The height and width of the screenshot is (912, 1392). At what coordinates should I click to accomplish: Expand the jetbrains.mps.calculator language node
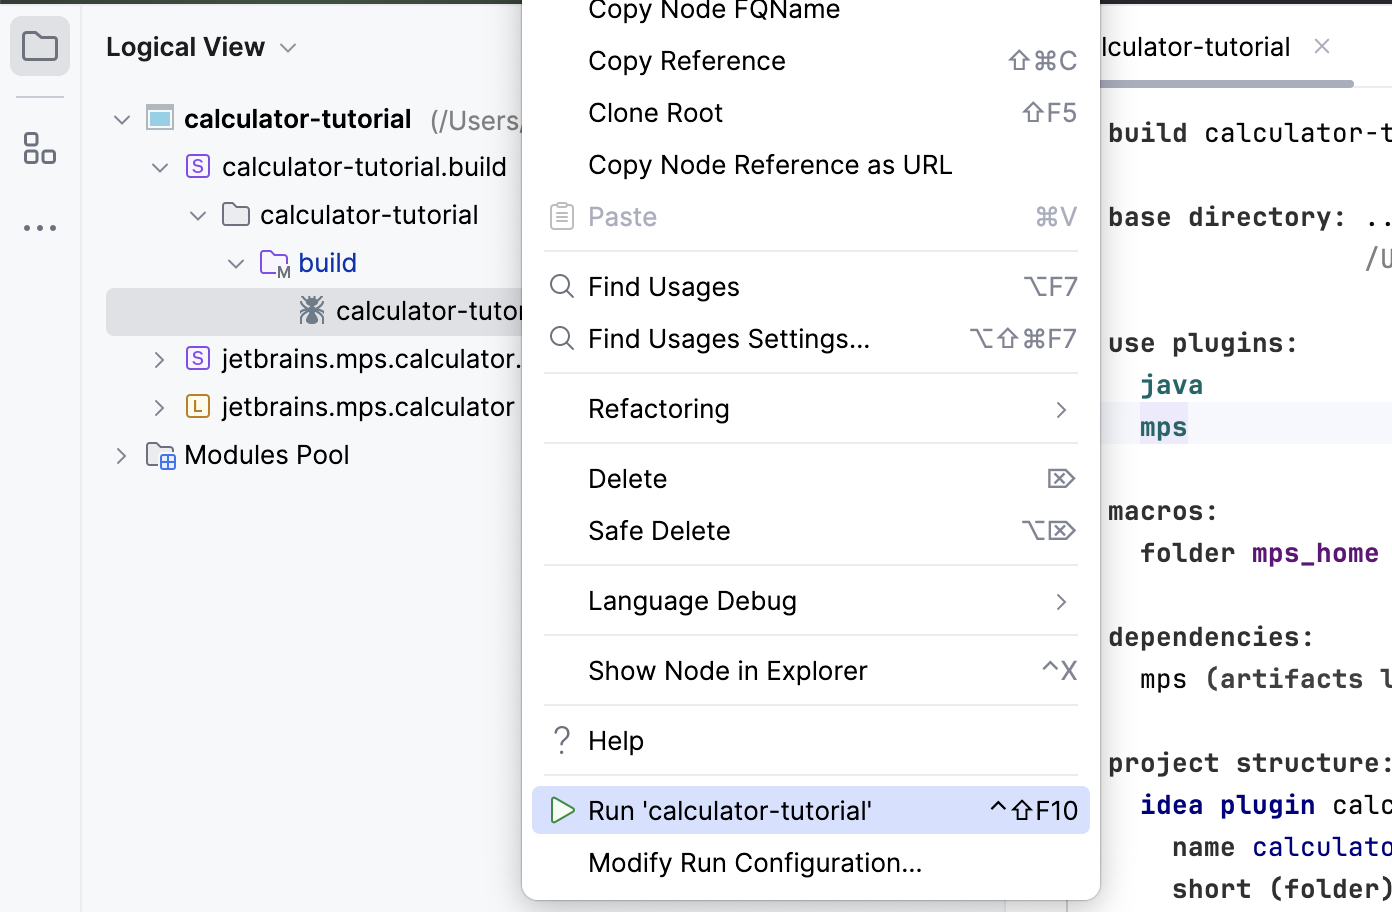160,408
